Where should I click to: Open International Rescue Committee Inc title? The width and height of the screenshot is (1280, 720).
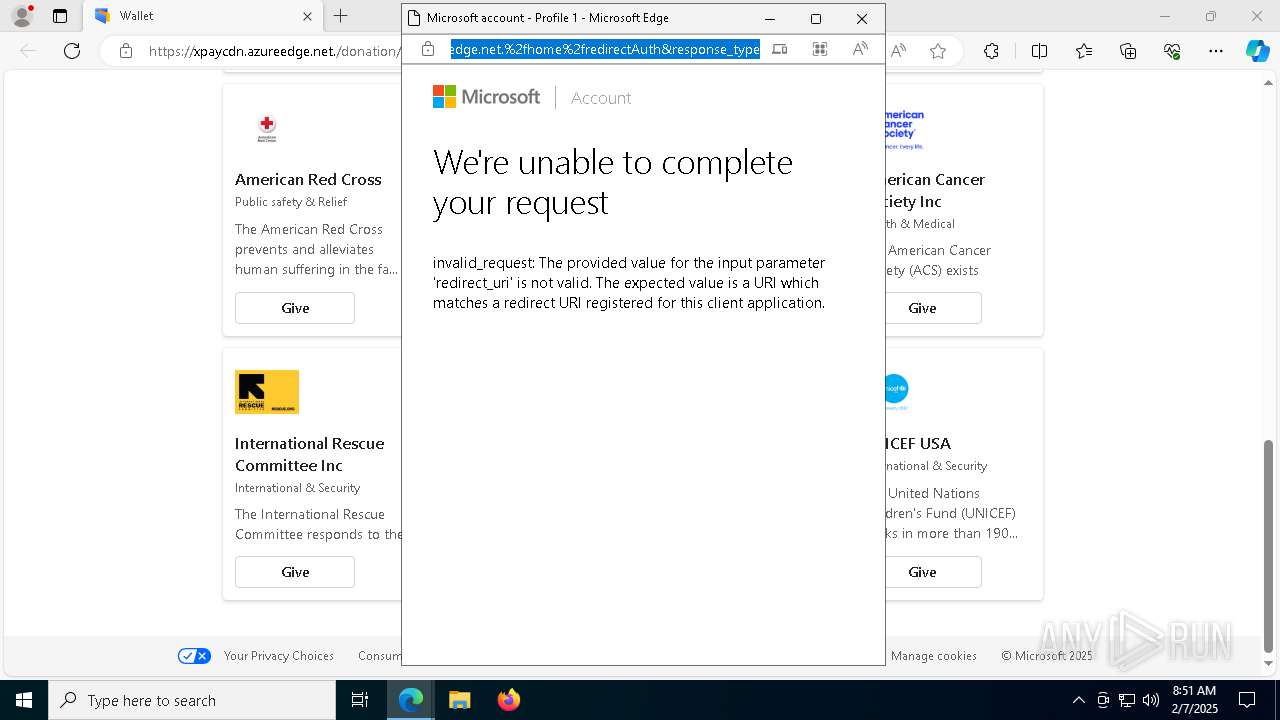pyautogui.click(x=310, y=454)
